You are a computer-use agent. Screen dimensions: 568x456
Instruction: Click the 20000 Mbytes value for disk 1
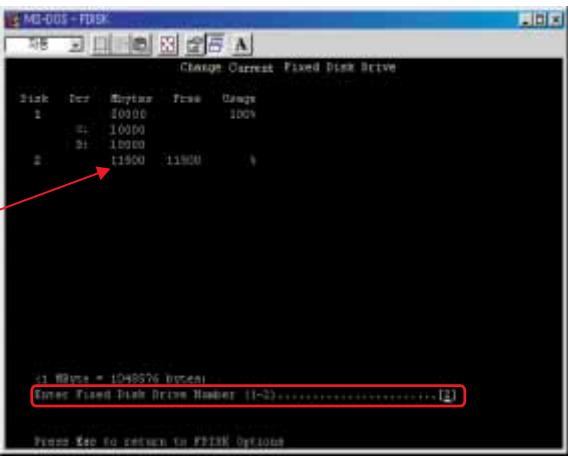[x=128, y=114]
